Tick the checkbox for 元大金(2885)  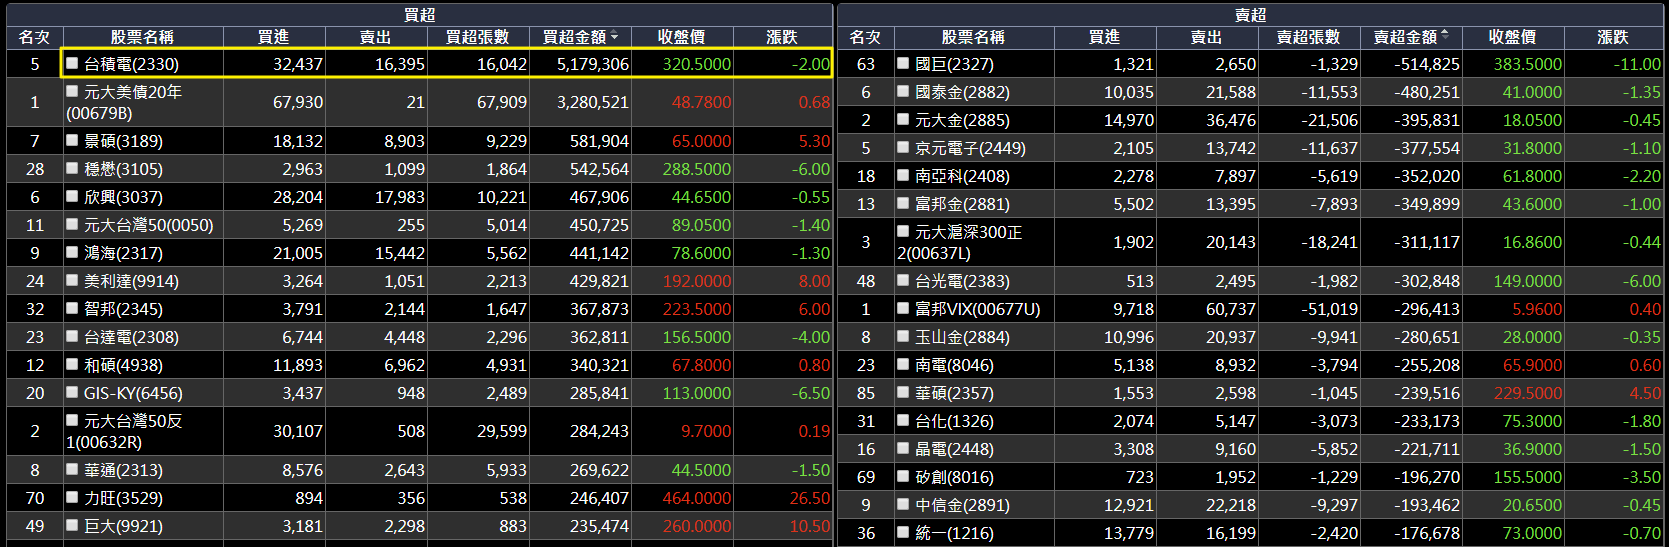(903, 119)
